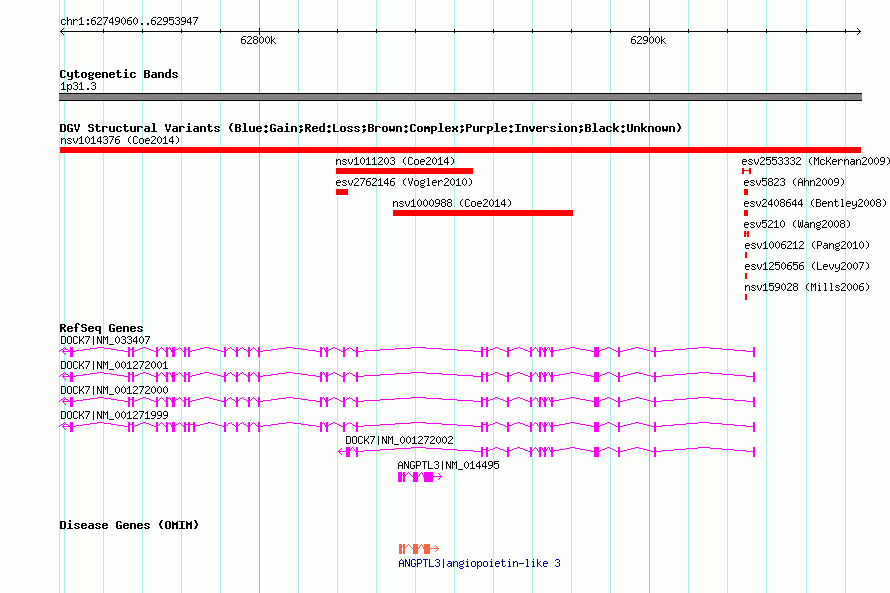Click the ANGPTL3|NM_014495 magenta gene glyph
Screen dimensions: 890x593
click(420, 477)
